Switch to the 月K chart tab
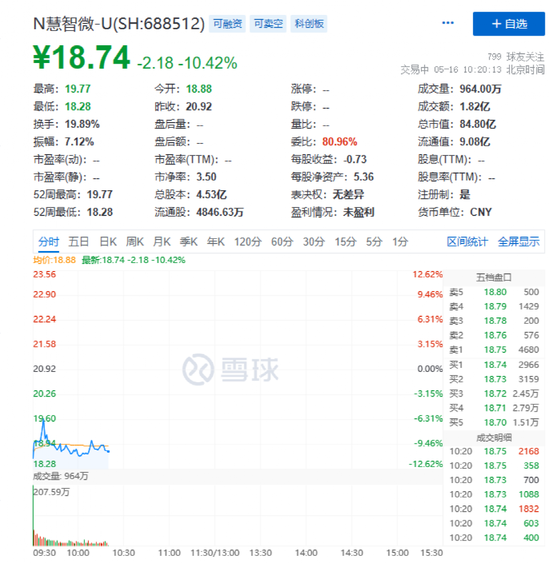 [162, 241]
